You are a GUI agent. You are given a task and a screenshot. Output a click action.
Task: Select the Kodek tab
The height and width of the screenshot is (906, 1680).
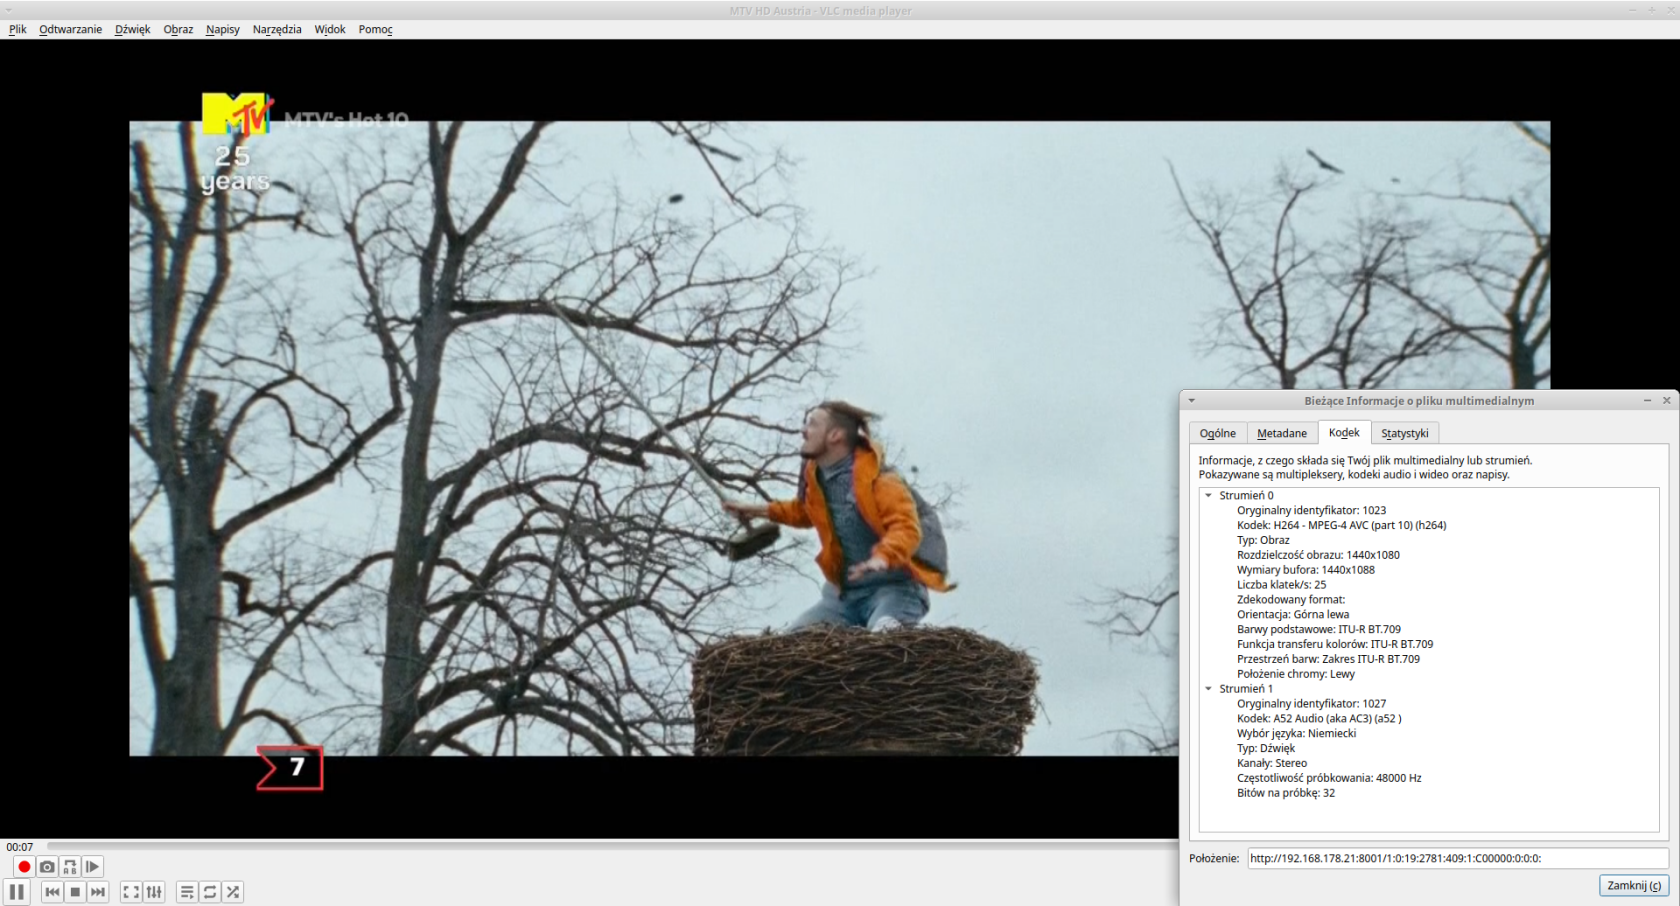point(1344,432)
